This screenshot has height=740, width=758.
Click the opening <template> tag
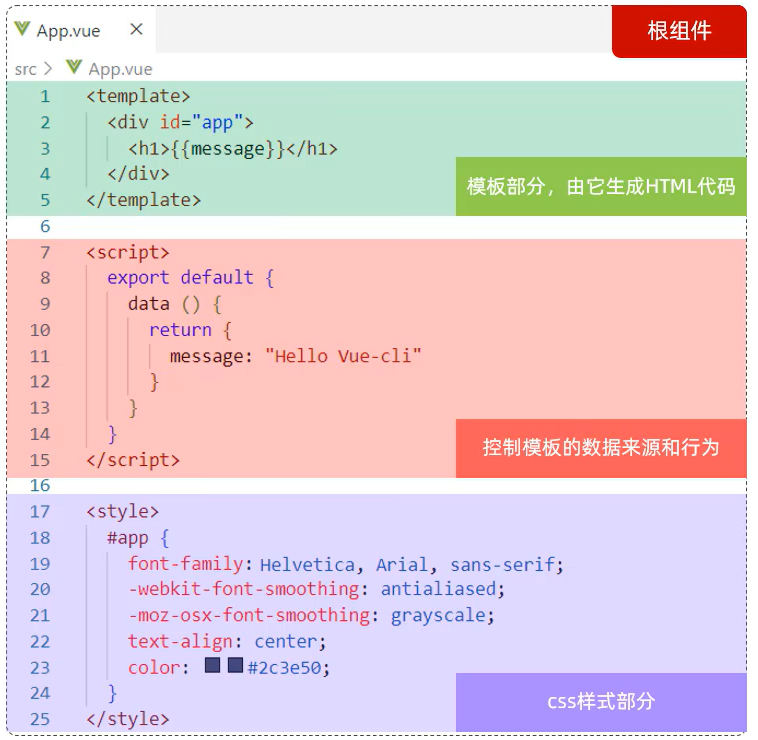(138, 96)
